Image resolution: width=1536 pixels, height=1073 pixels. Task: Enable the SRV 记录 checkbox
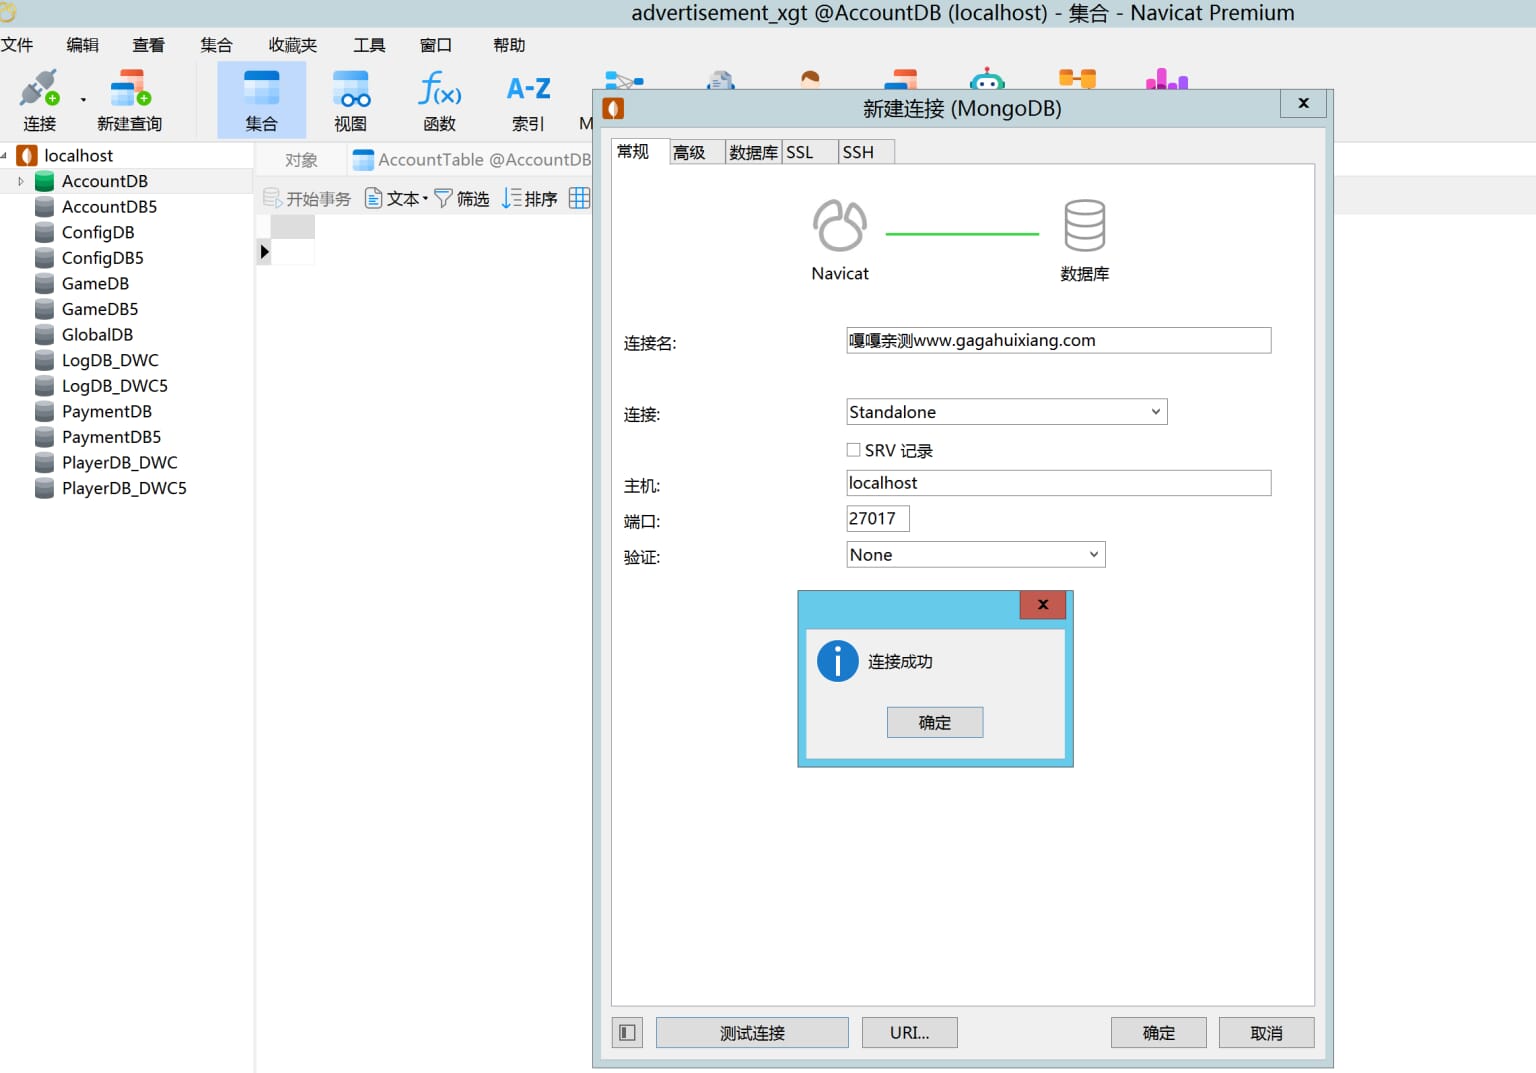coord(854,450)
